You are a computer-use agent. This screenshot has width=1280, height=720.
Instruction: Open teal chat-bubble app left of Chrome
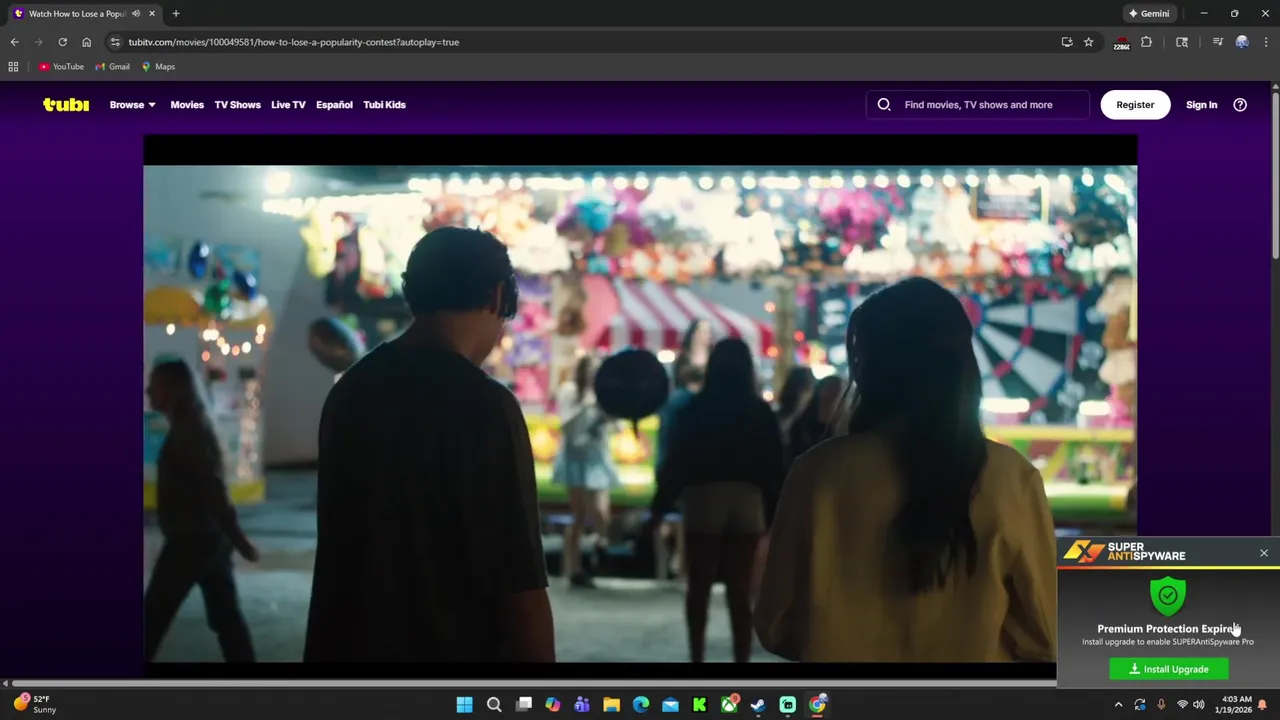coord(788,705)
